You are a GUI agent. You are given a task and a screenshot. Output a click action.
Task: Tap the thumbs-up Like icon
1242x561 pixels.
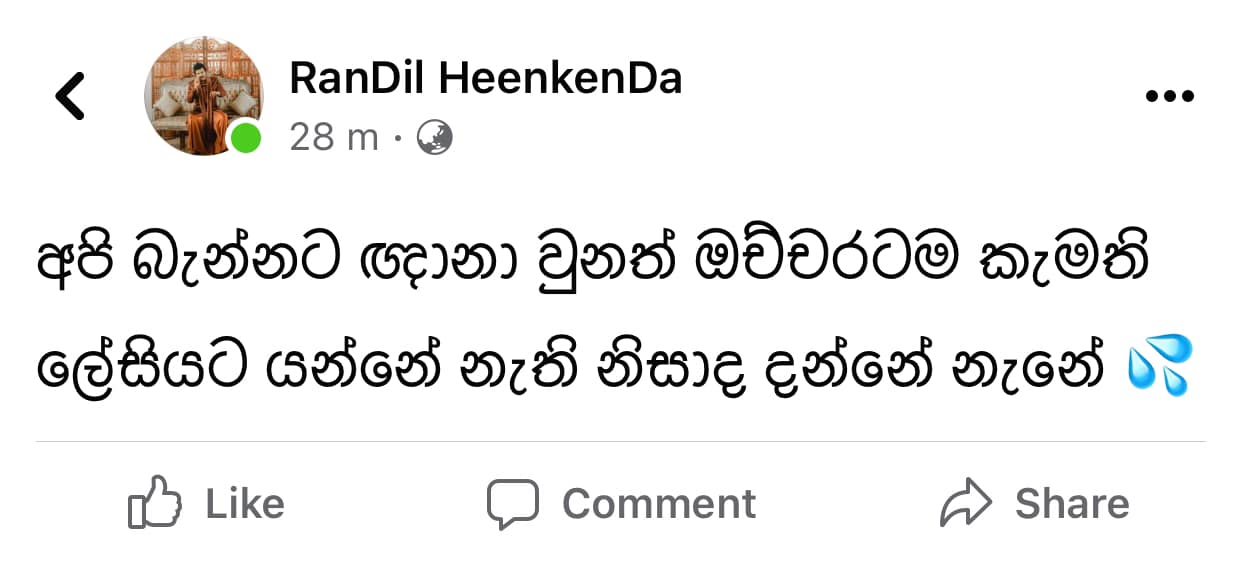click(155, 502)
